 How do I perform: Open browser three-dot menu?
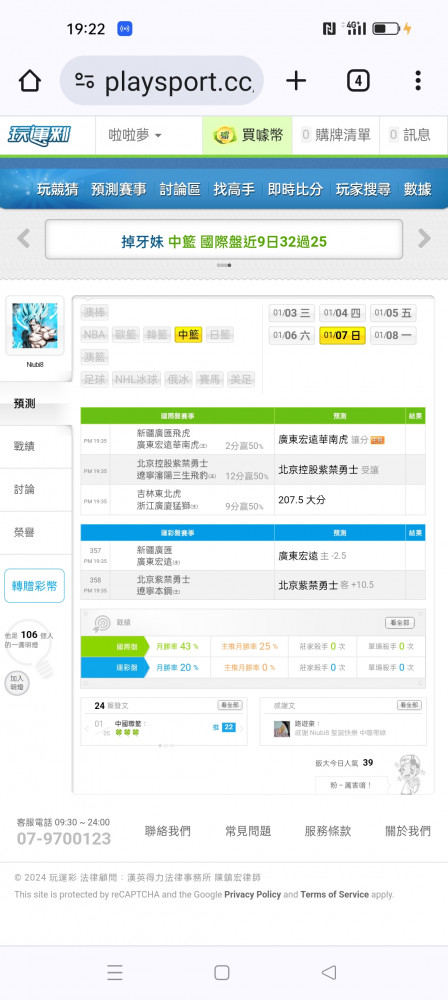pos(418,81)
